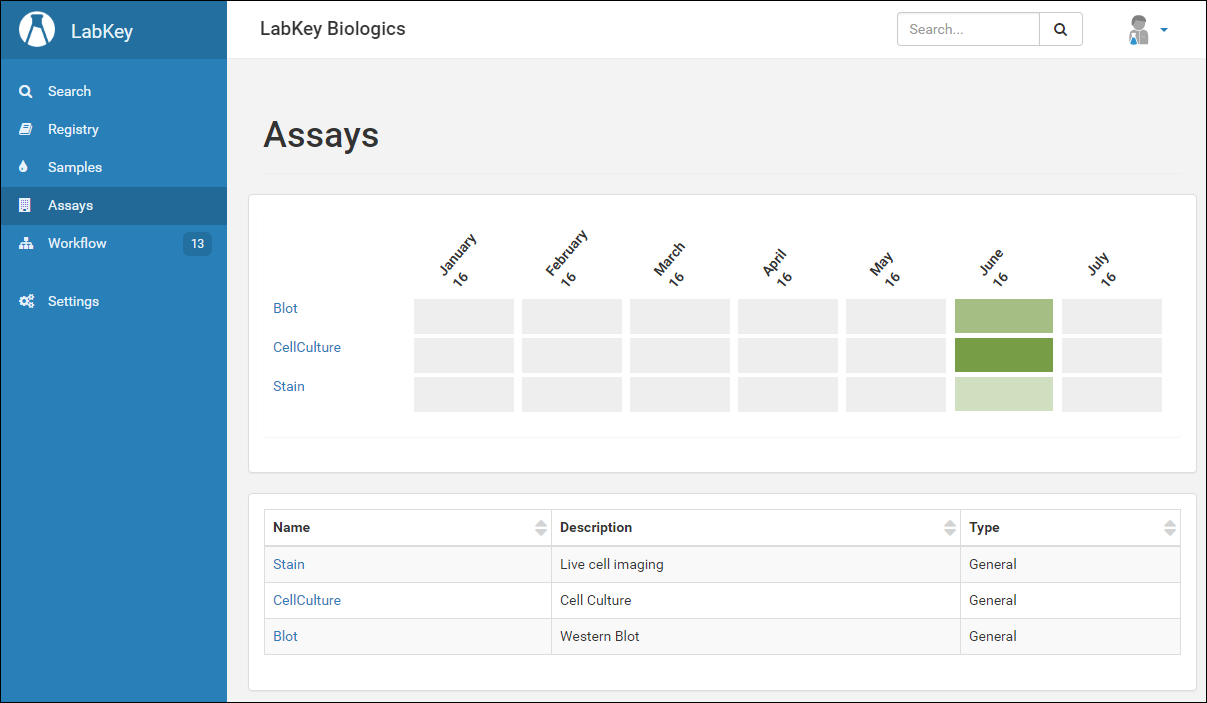Open the CellCulture link in heatmap
This screenshot has height=703, width=1207.
[x=307, y=347]
